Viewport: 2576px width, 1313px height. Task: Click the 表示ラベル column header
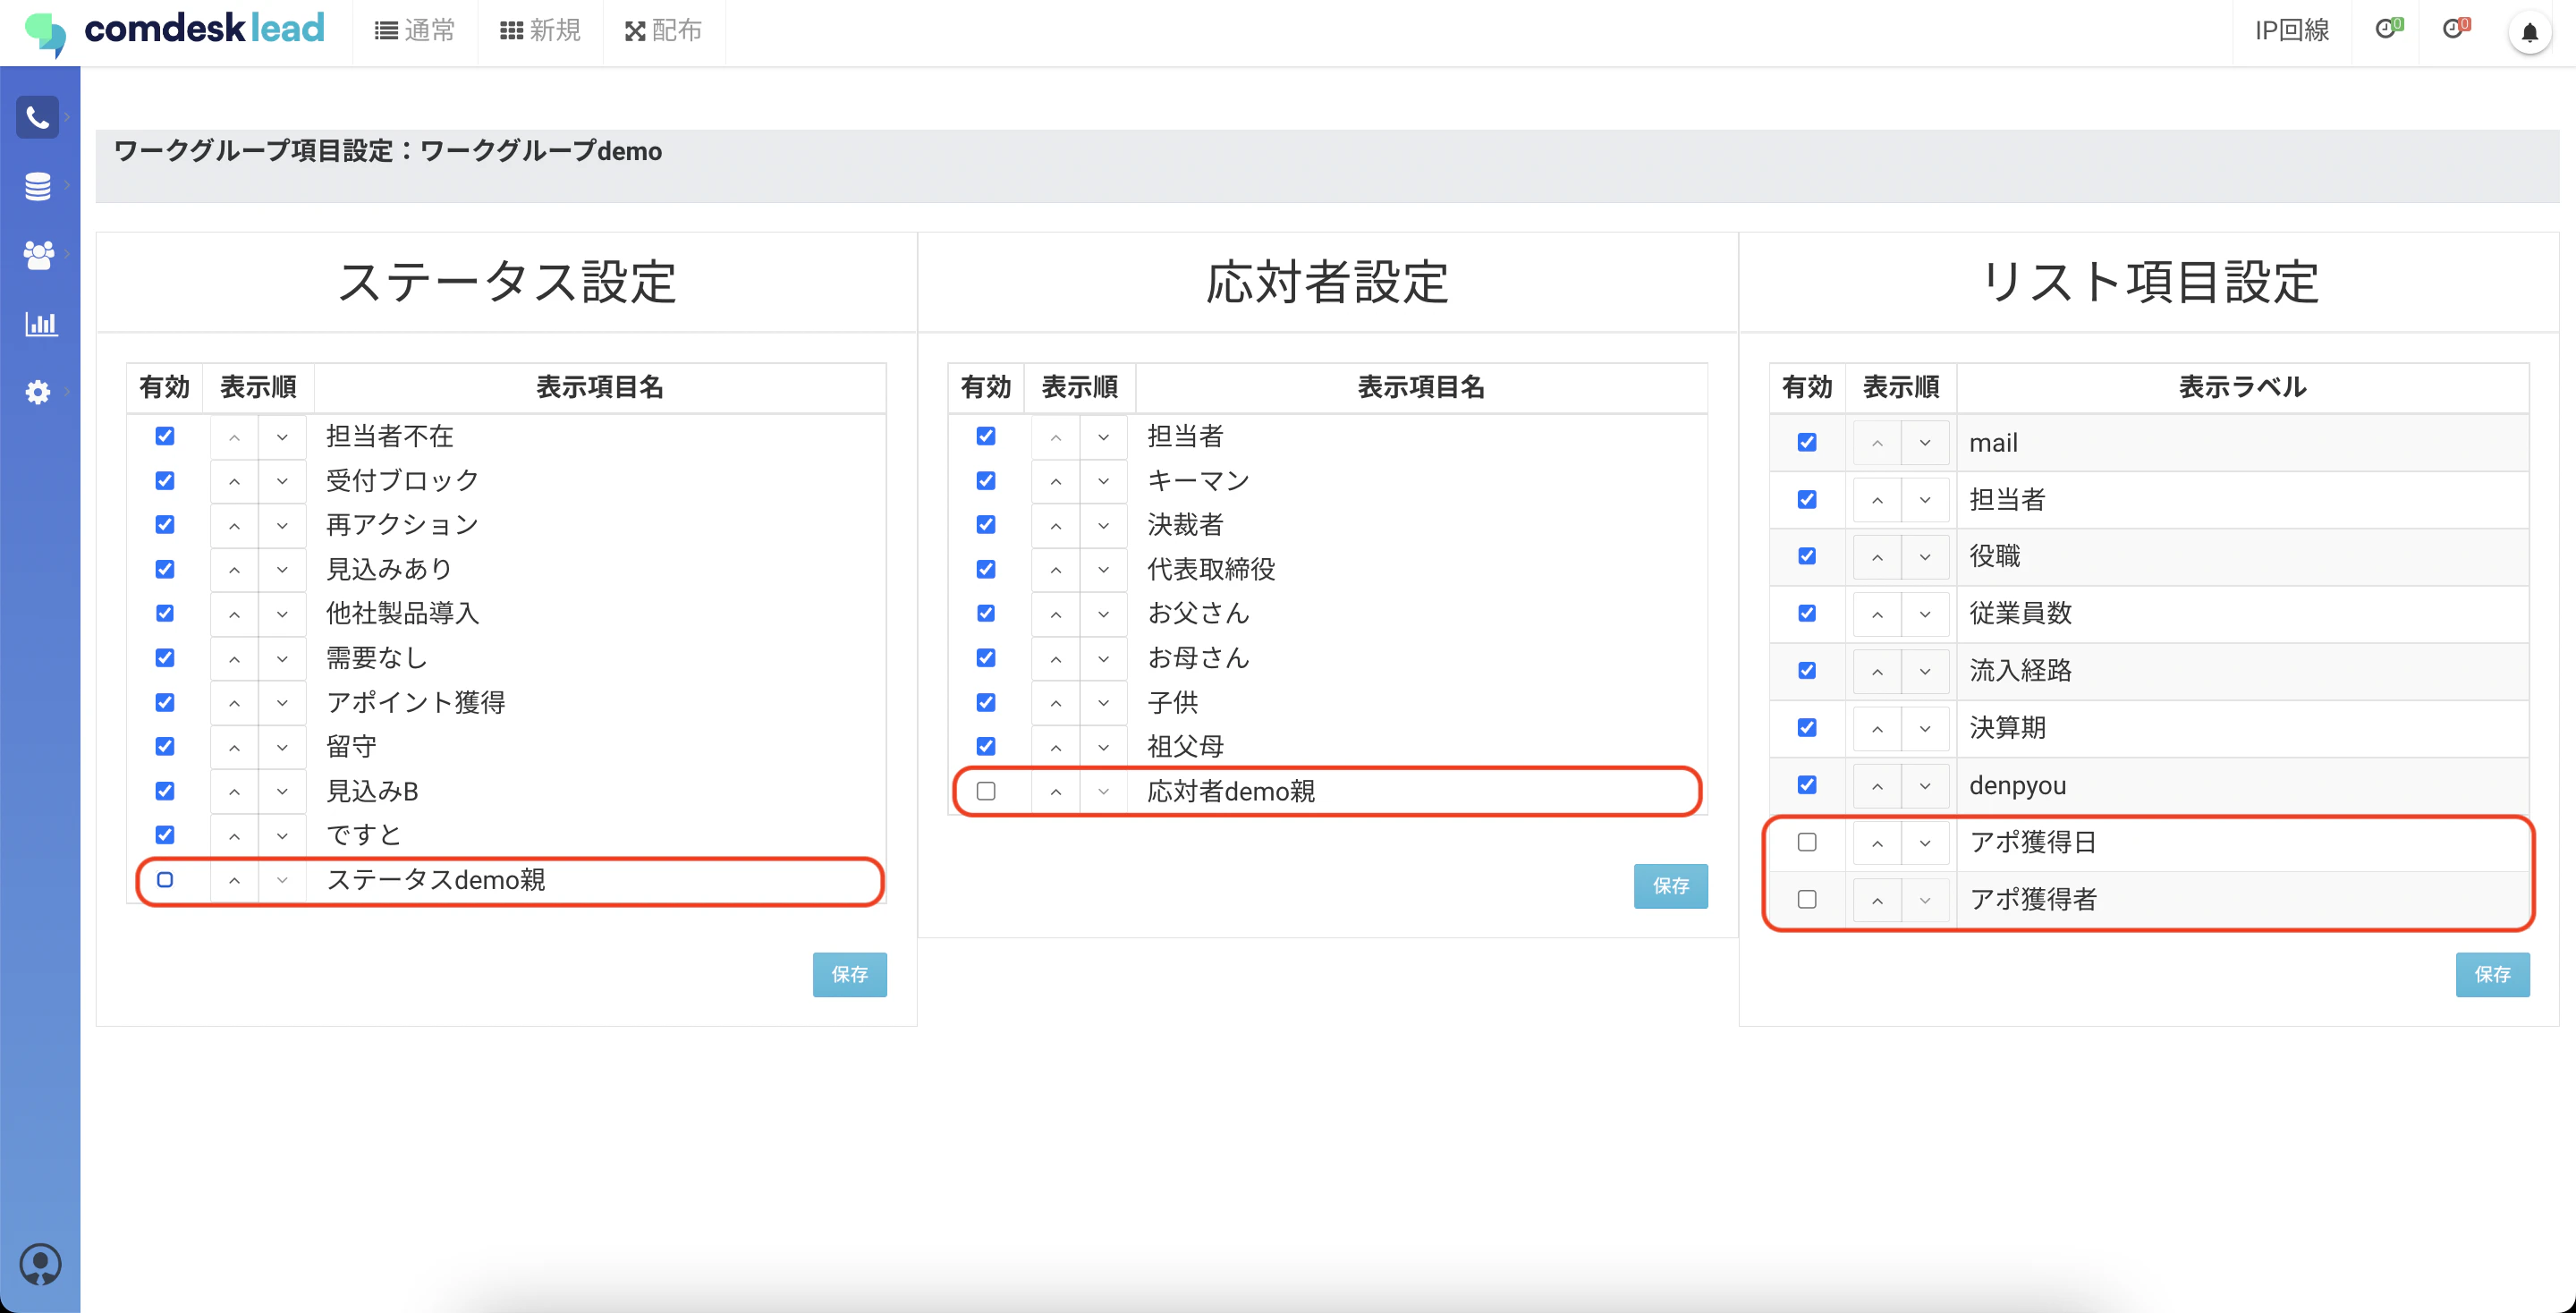click(2242, 387)
